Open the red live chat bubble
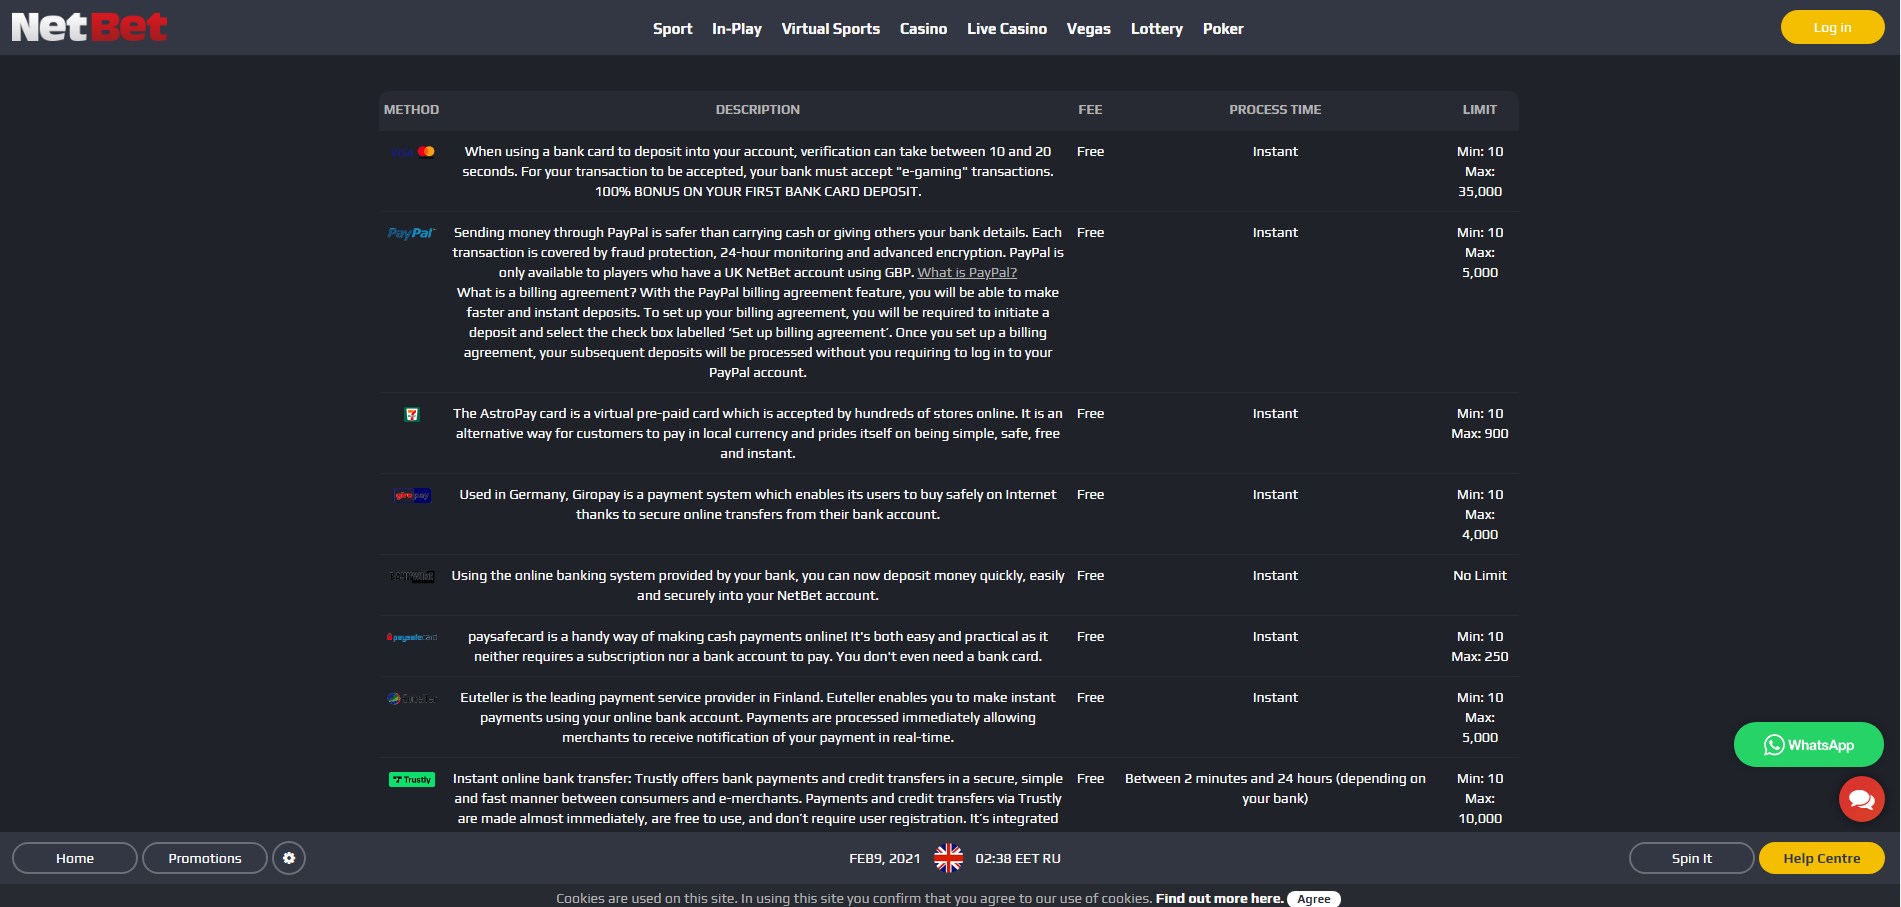The height and width of the screenshot is (907, 1901). coord(1862,799)
